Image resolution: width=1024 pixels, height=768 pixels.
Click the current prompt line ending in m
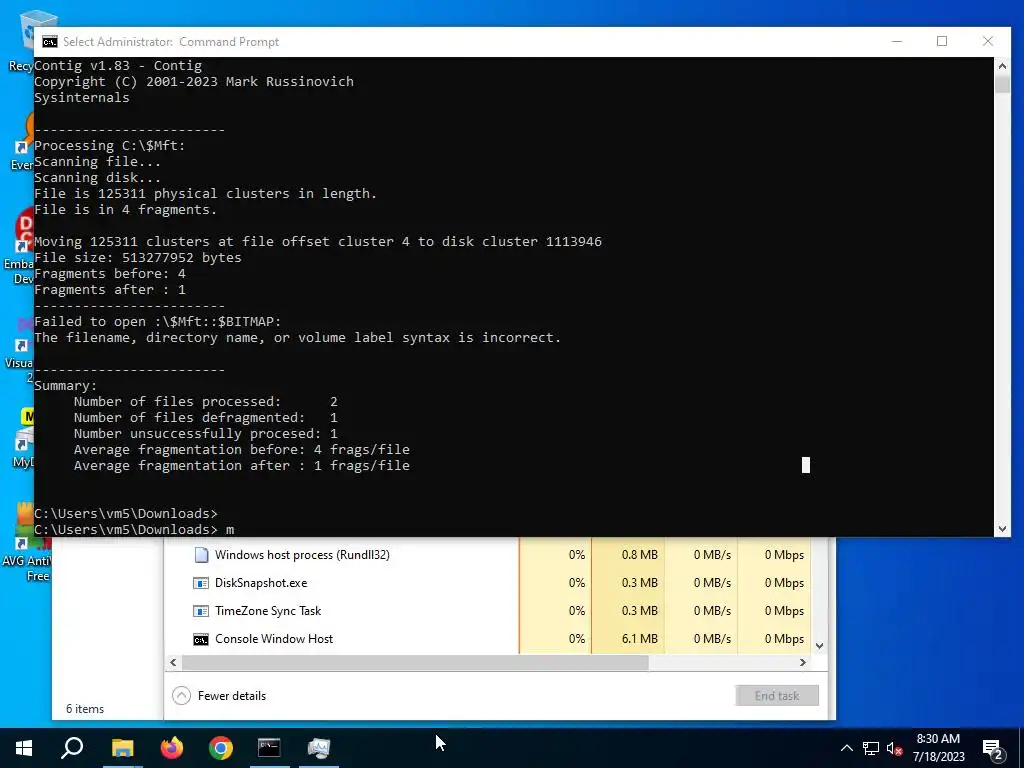click(x=134, y=529)
